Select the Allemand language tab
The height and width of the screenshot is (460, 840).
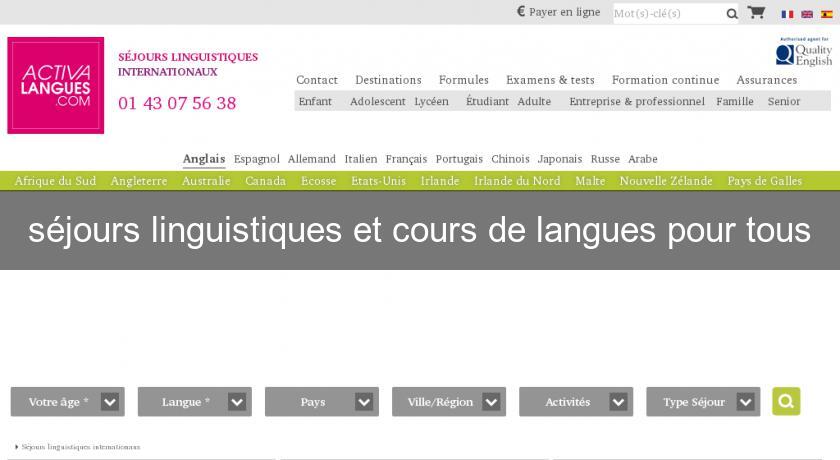pyautogui.click(x=312, y=159)
